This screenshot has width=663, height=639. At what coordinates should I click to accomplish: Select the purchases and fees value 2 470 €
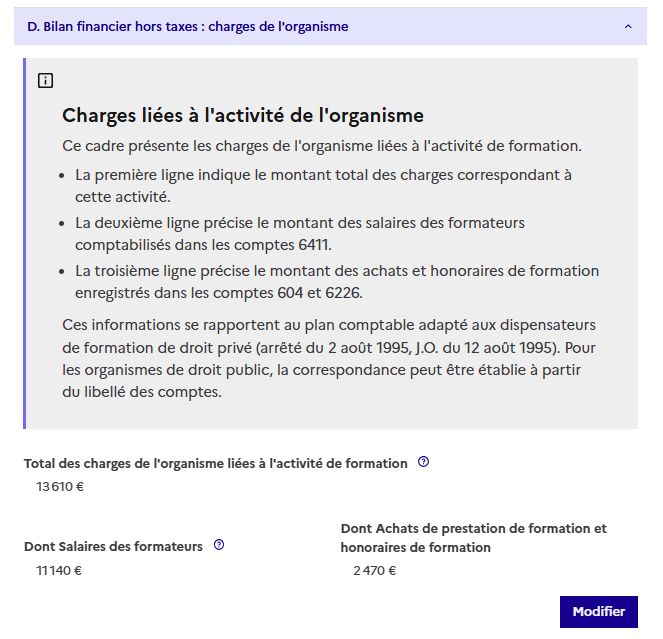click(374, 571)
